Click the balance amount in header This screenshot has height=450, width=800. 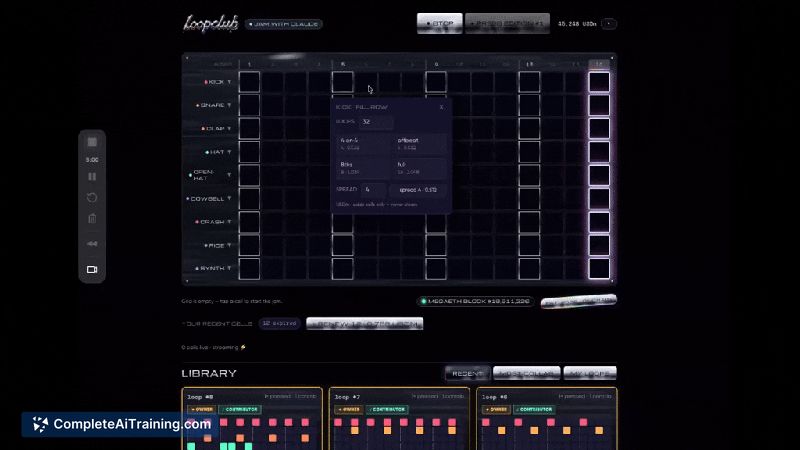577,24
